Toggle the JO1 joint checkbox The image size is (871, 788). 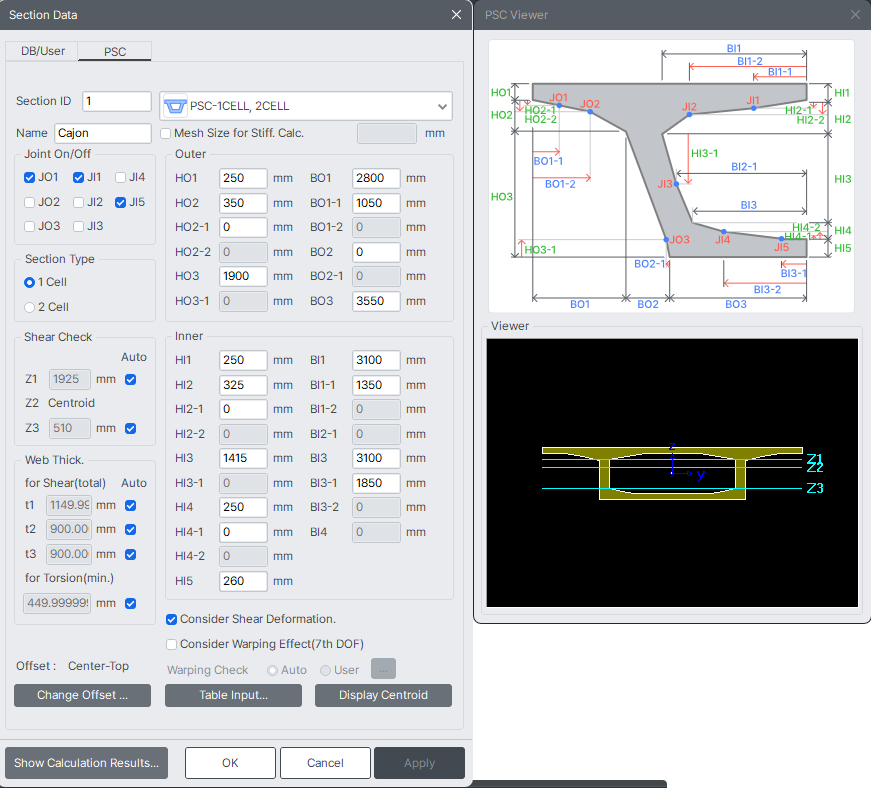[29, 177]
